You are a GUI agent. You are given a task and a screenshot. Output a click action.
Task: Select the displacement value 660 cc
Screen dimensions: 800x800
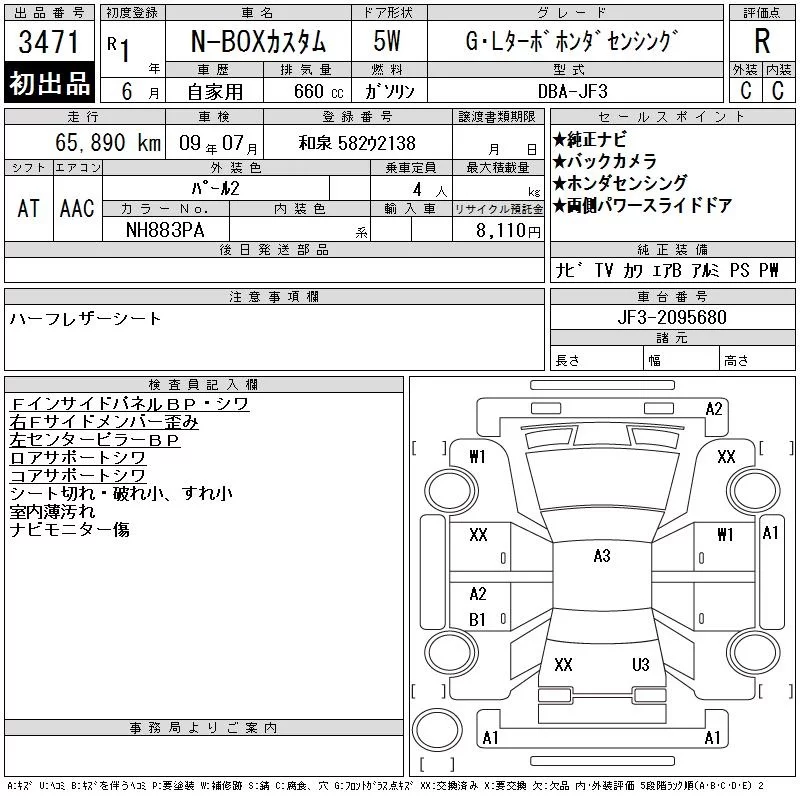coord(318,92)
